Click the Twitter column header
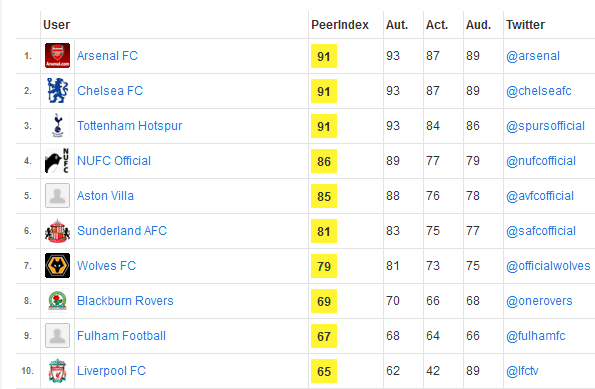The width and height of the screenshot is (595, 389). click(x=526, y=25)
